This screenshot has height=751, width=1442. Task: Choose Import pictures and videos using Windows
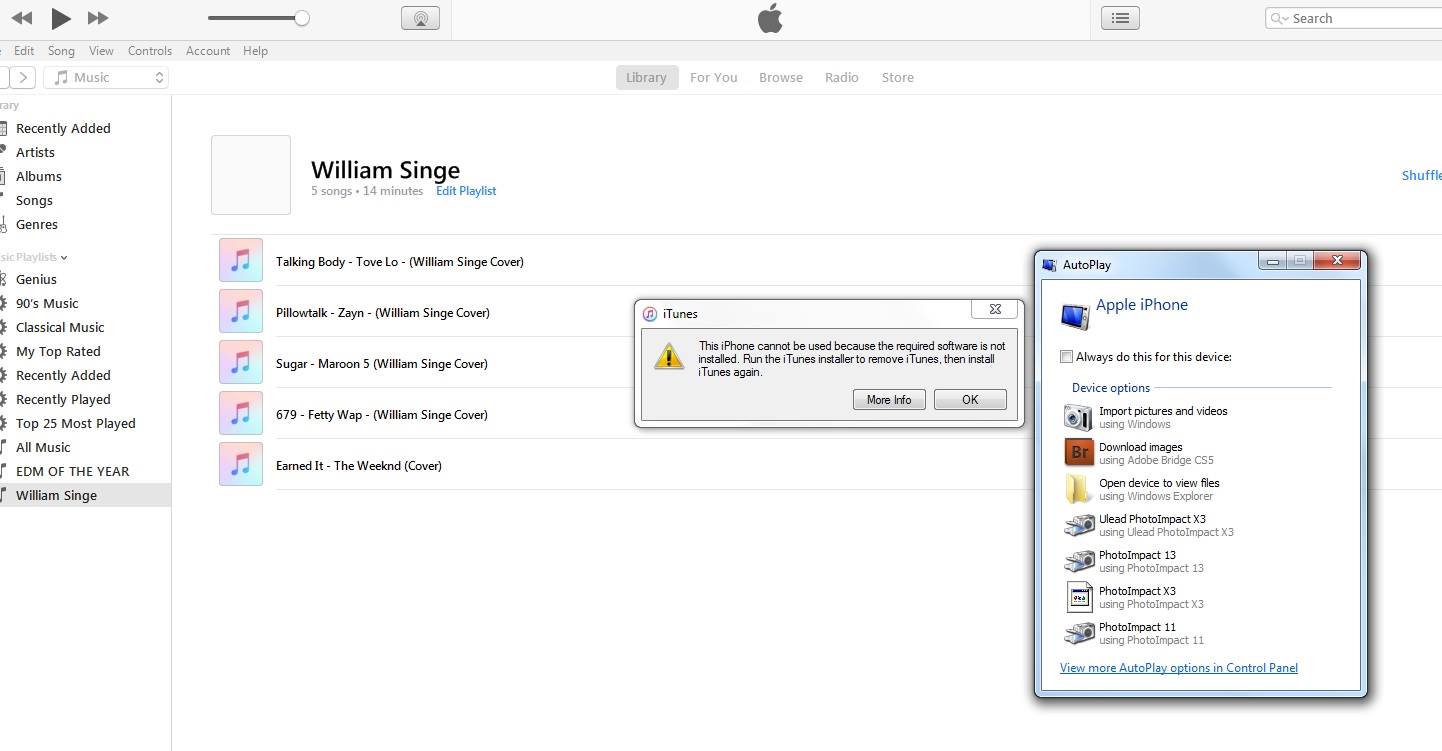point(1148,417)
